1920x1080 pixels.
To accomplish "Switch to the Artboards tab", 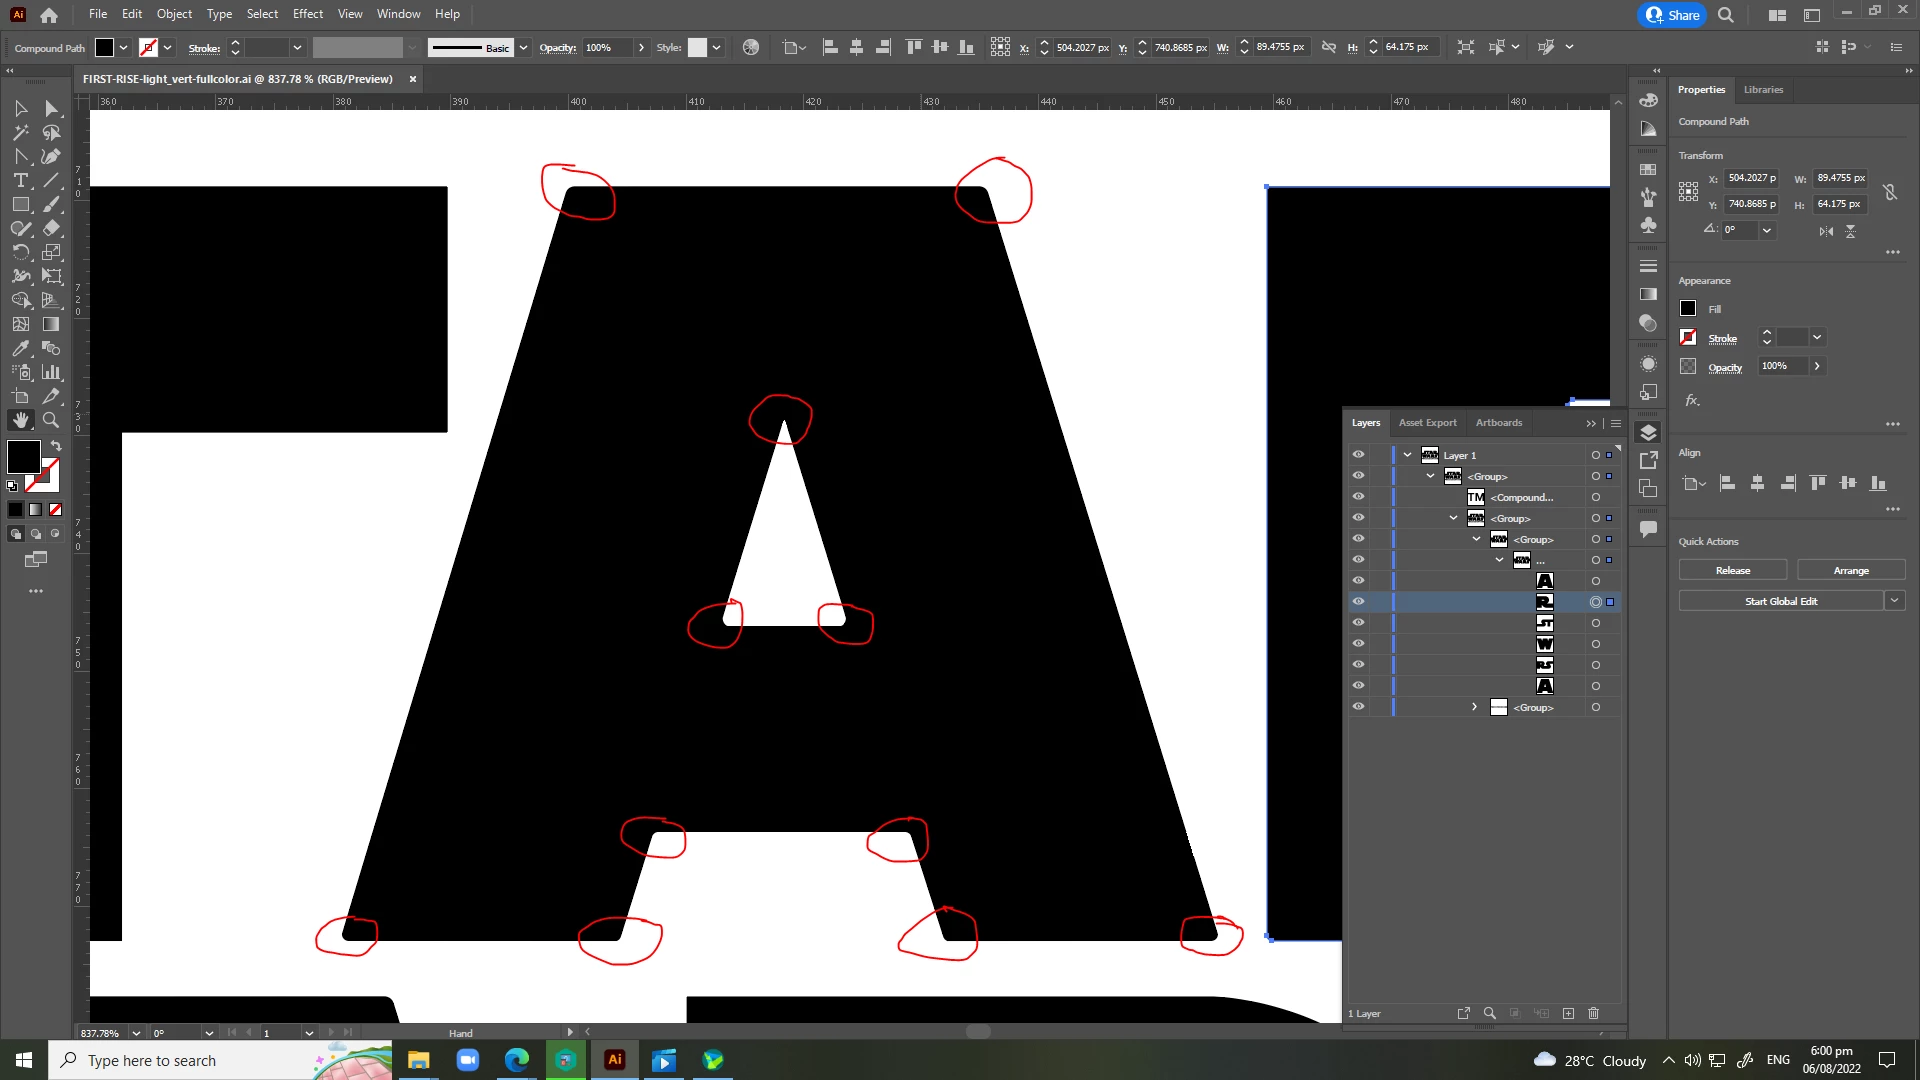I will (x=1498, y=423).
